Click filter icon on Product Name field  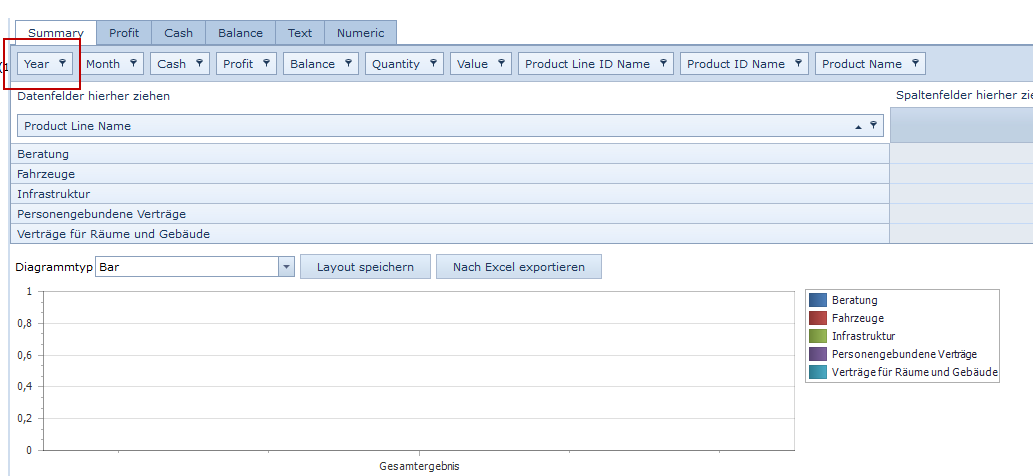tap(915, 64)
